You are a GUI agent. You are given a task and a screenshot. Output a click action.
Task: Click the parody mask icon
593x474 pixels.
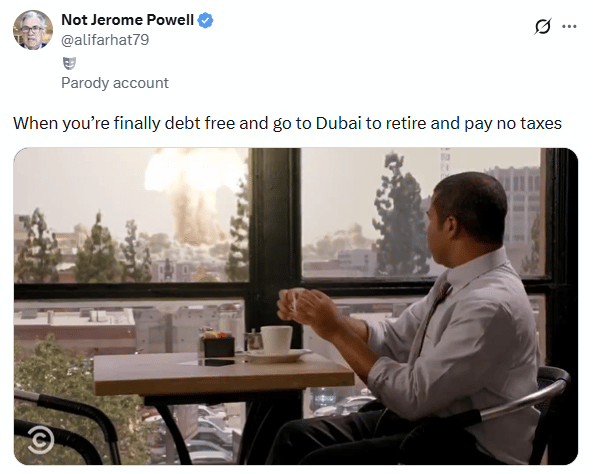point(69,63)
